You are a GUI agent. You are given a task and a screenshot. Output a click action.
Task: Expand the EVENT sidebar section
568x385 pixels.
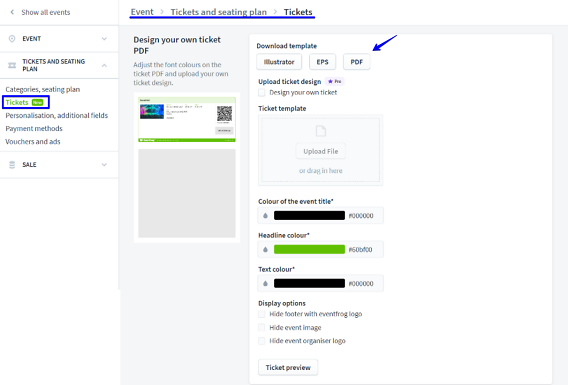pos(104,39)
